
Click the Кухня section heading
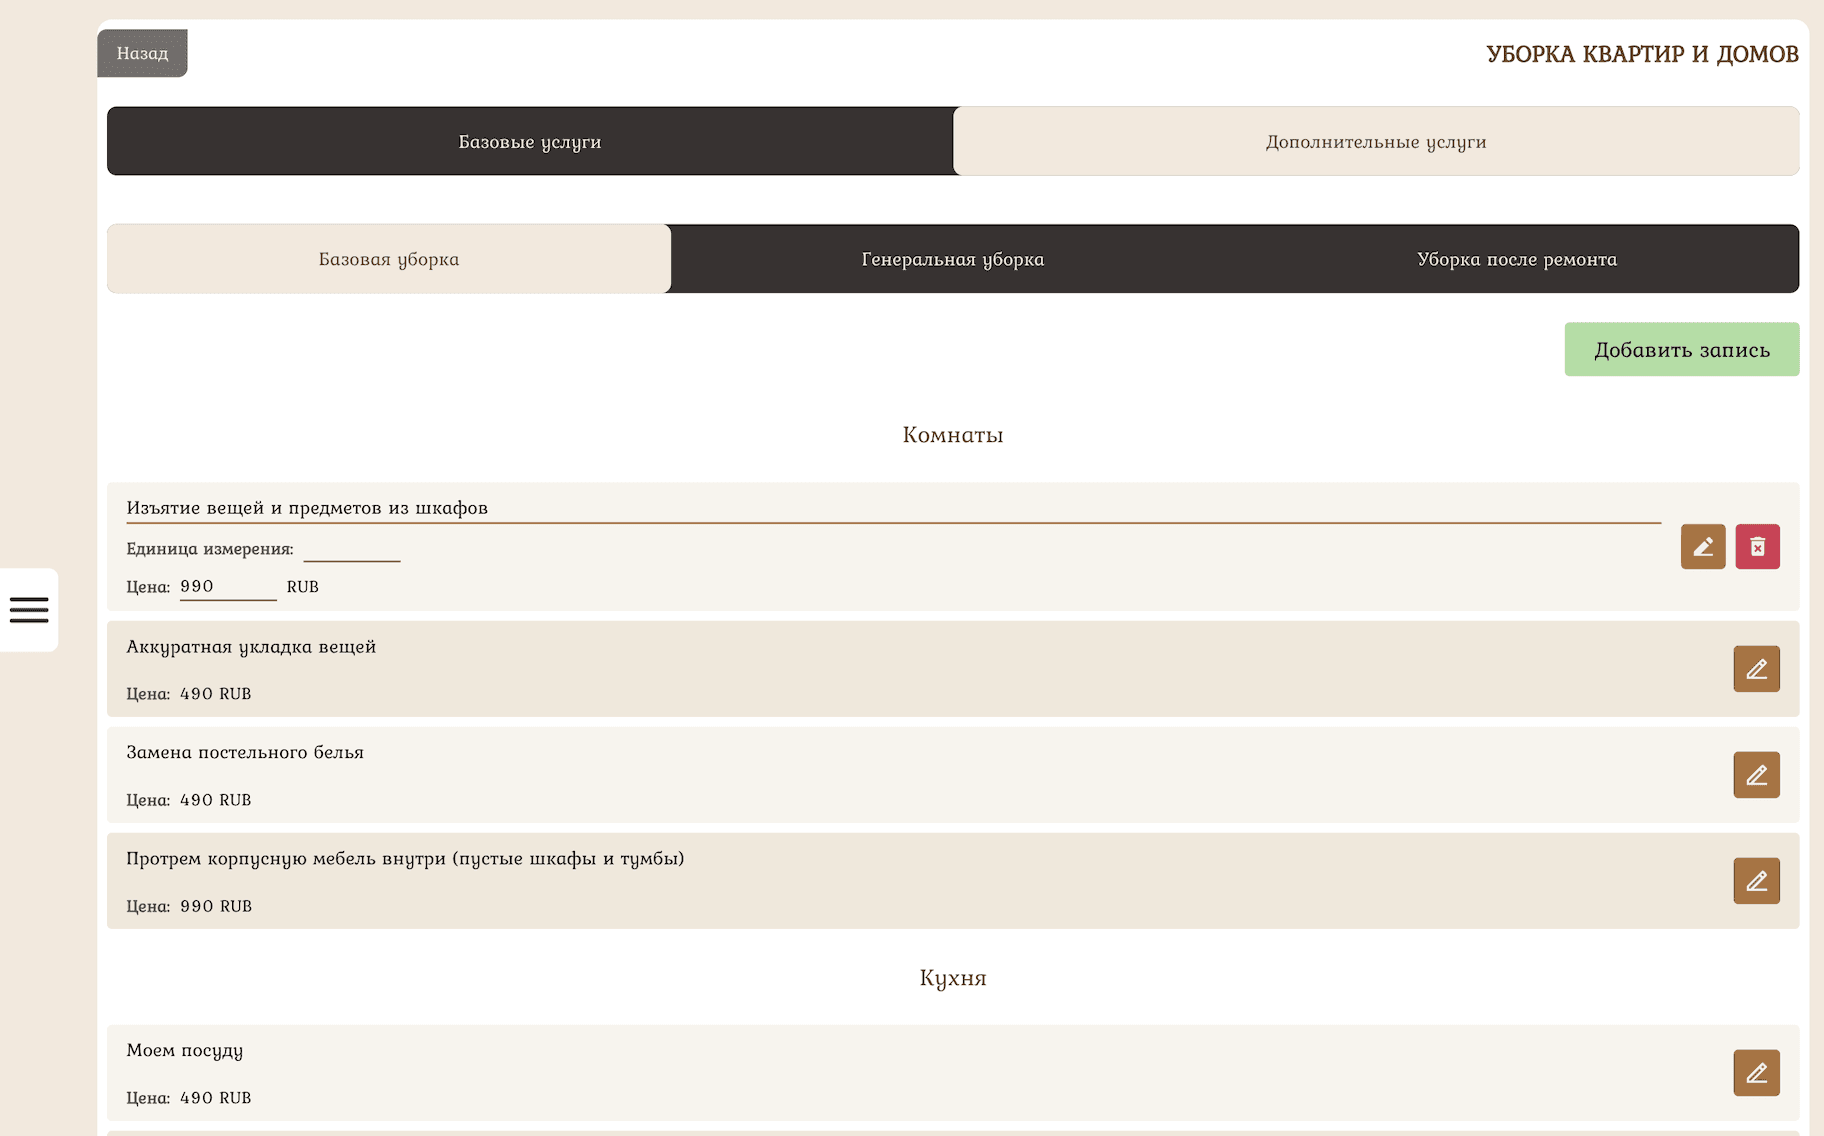coord(953,978)
